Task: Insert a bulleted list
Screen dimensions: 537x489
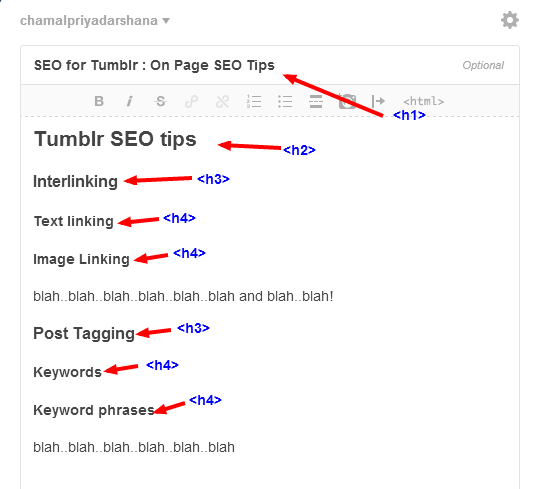Action: (x=285, y=101)
